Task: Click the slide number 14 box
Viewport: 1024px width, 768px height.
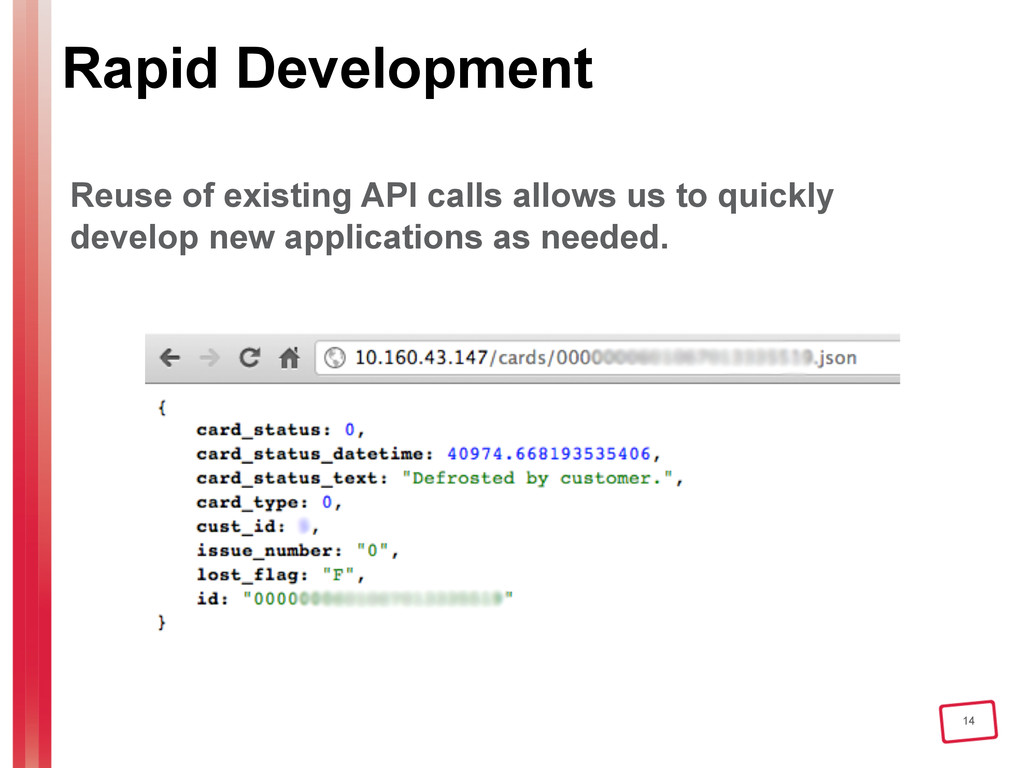Action: [x=968, y=721]
